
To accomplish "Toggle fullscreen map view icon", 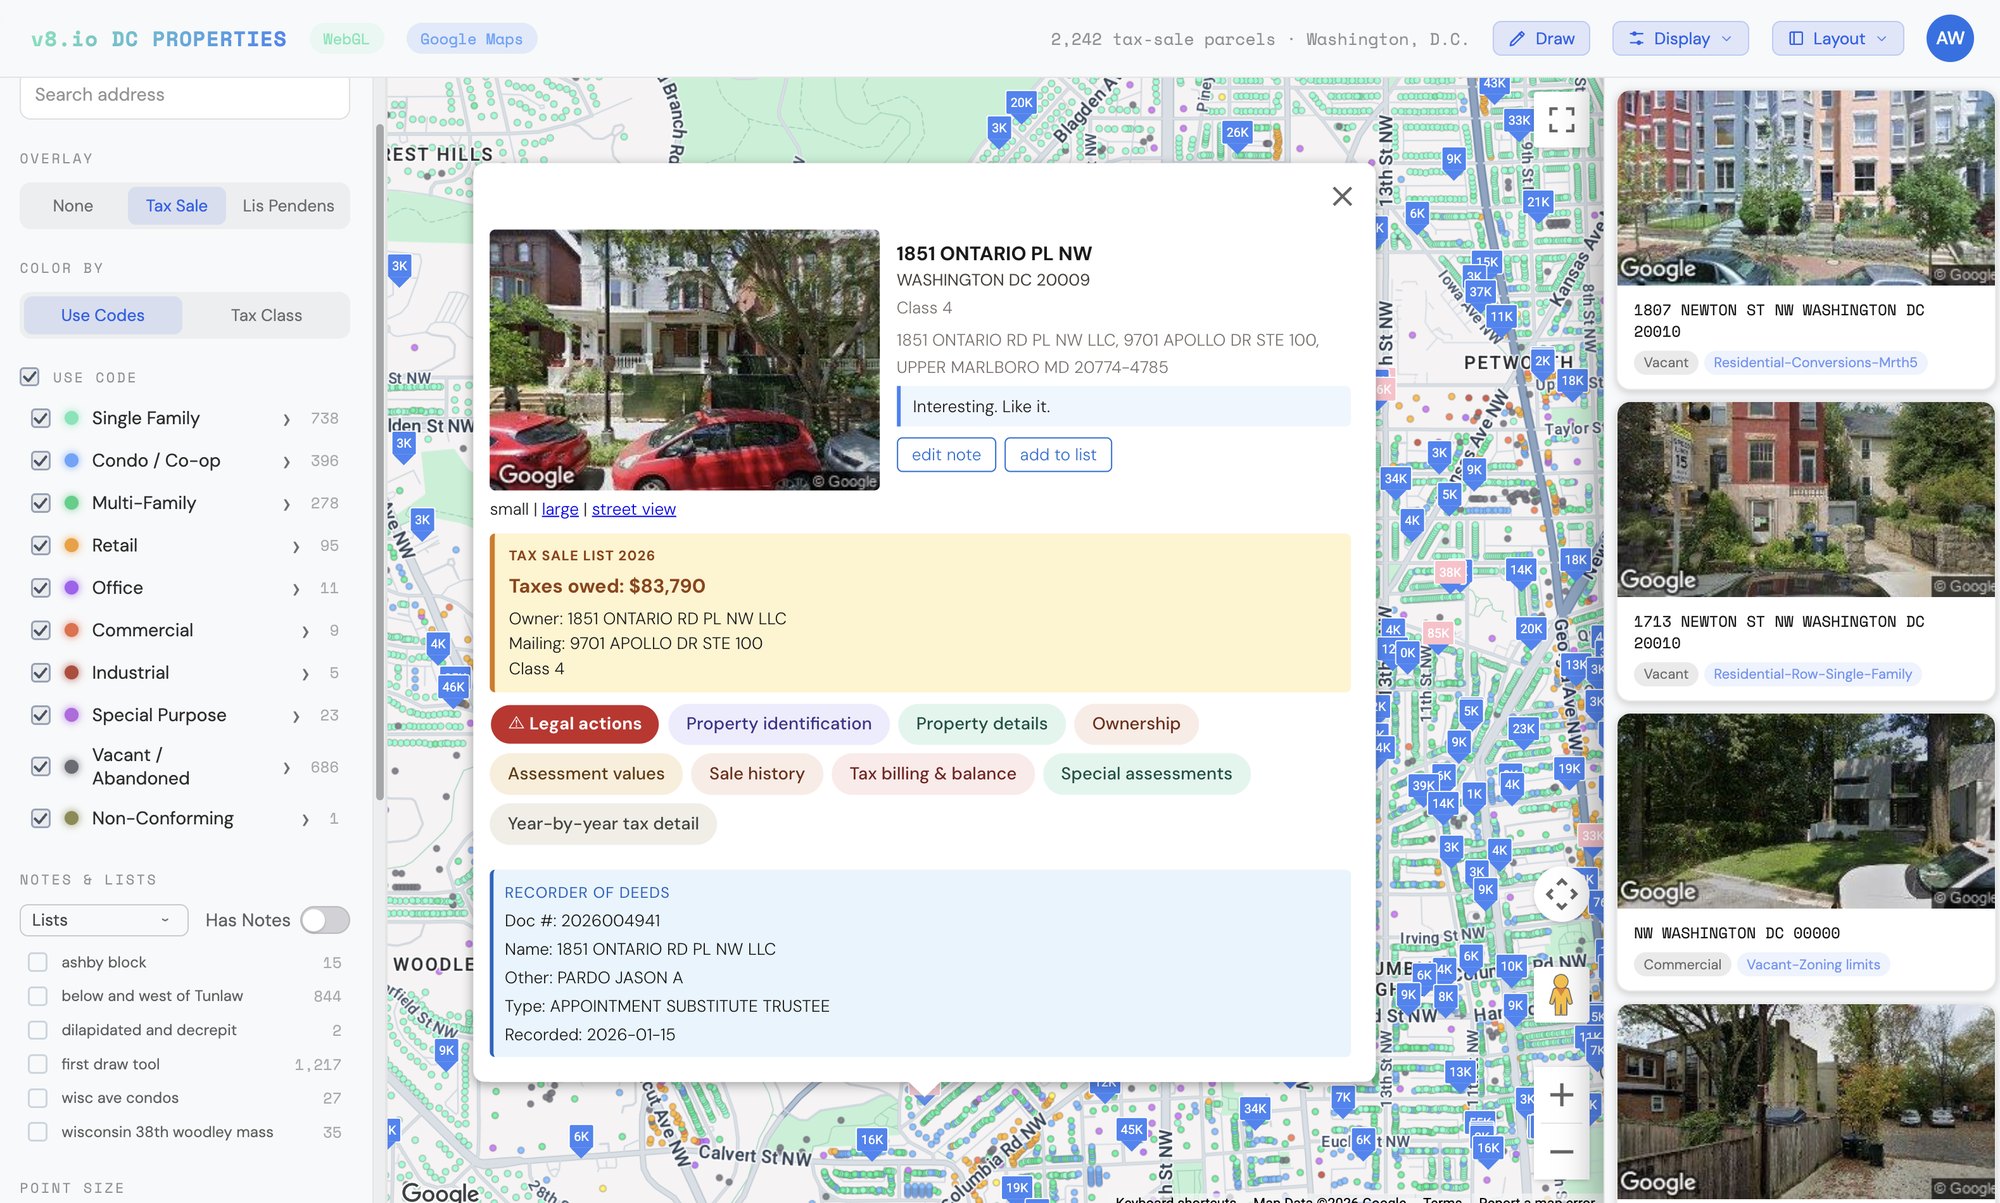I will [1561, 120].
